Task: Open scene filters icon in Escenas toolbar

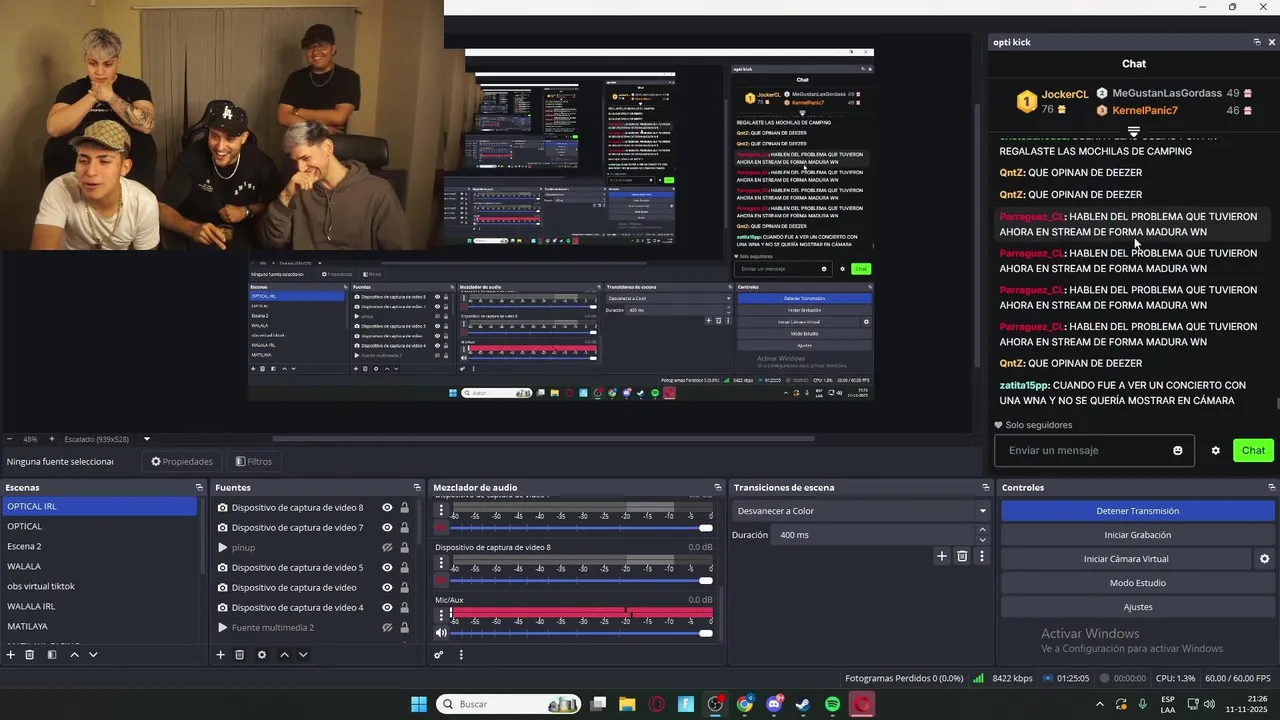Action: pyautogui.click(x=52, y=655)
